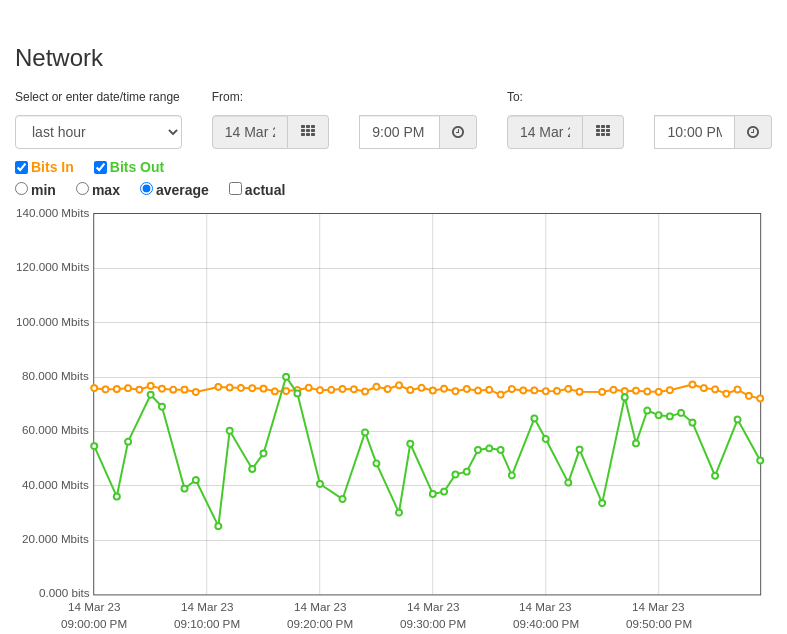Select the min radio button
The height and width of the screenshot is (634, 787).
pyautogui.click(x=22, y=189)
